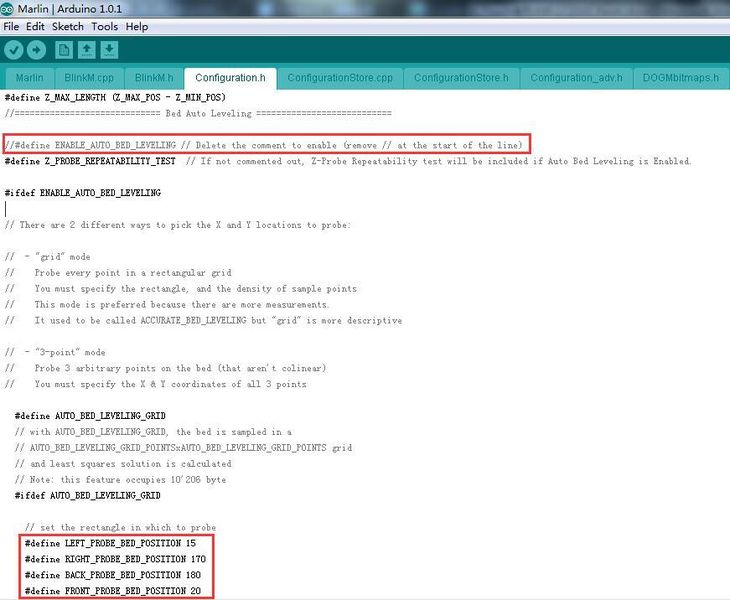Open the Help menu
The image size is (730, 600).
[x=137, y=27]
